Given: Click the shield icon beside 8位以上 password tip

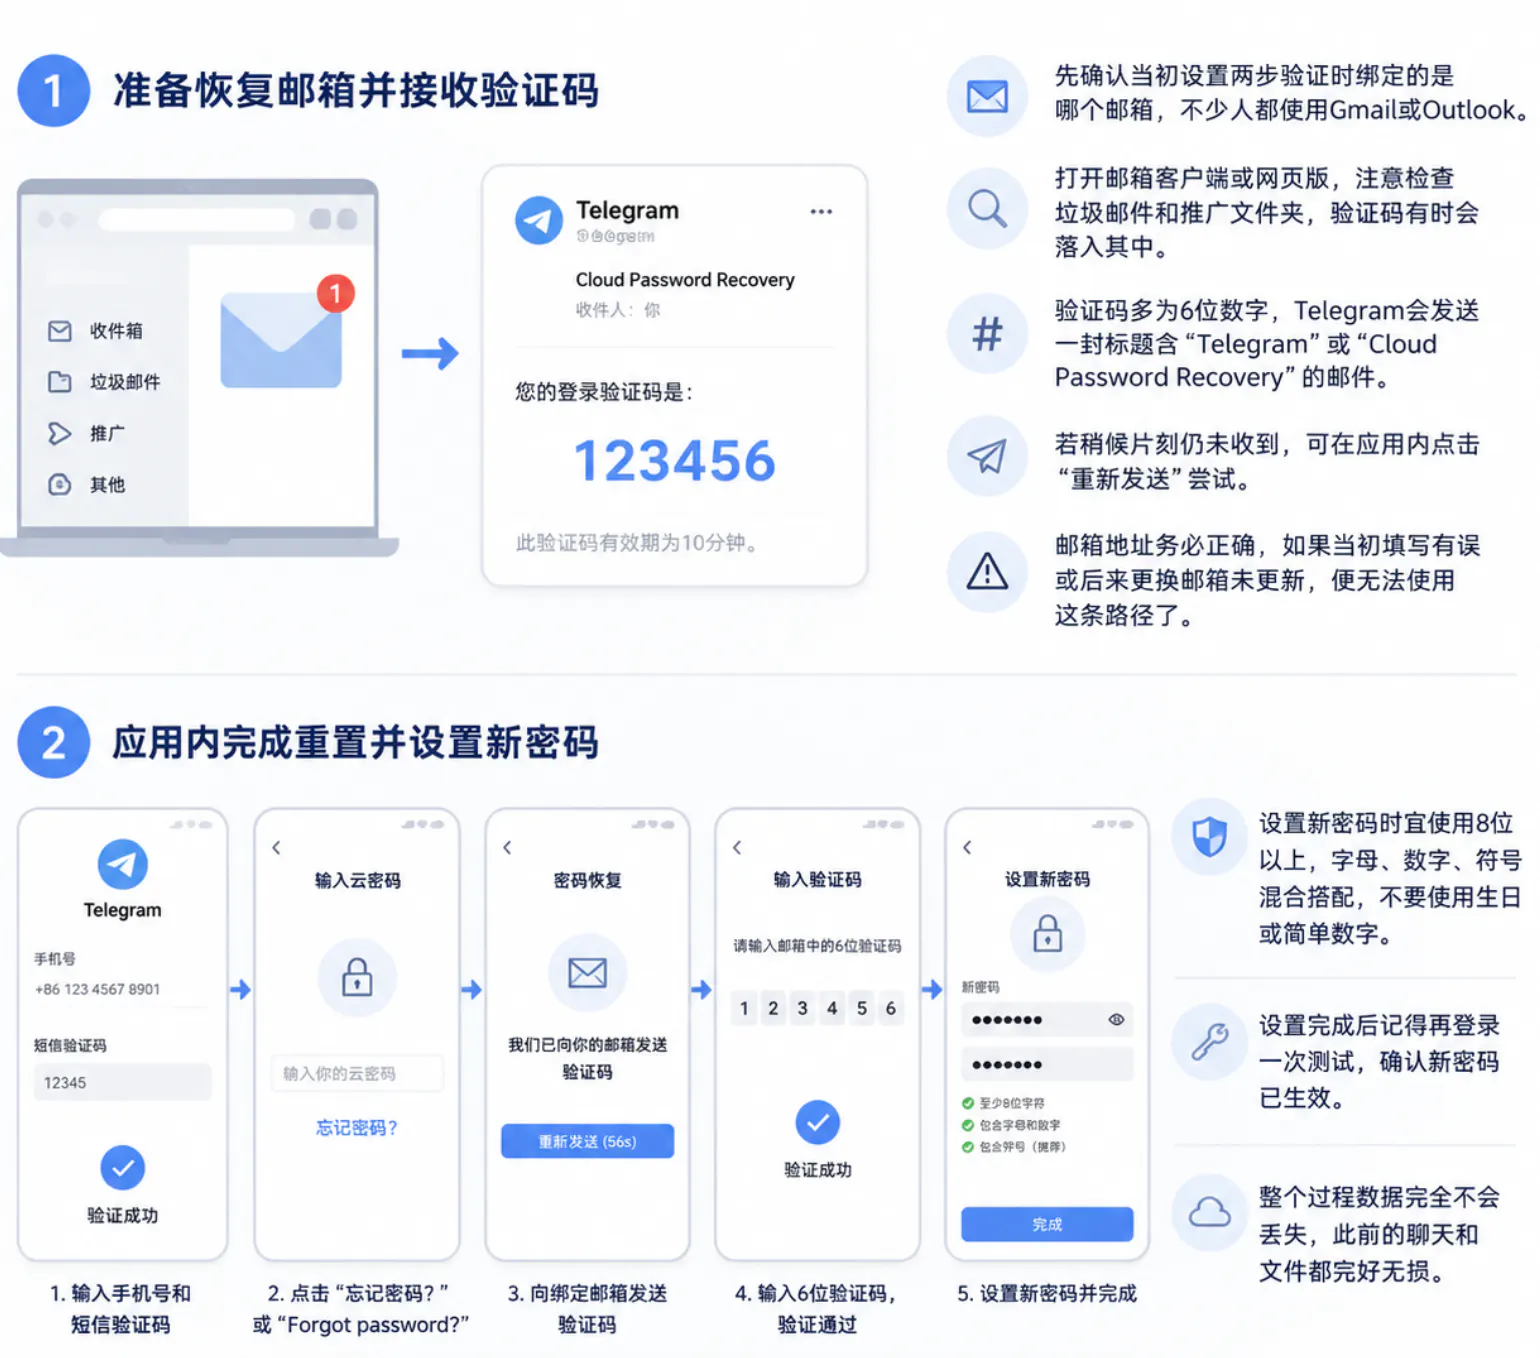Looking at the screenshot, I should pyautogui.click(x=1210, y=837).
